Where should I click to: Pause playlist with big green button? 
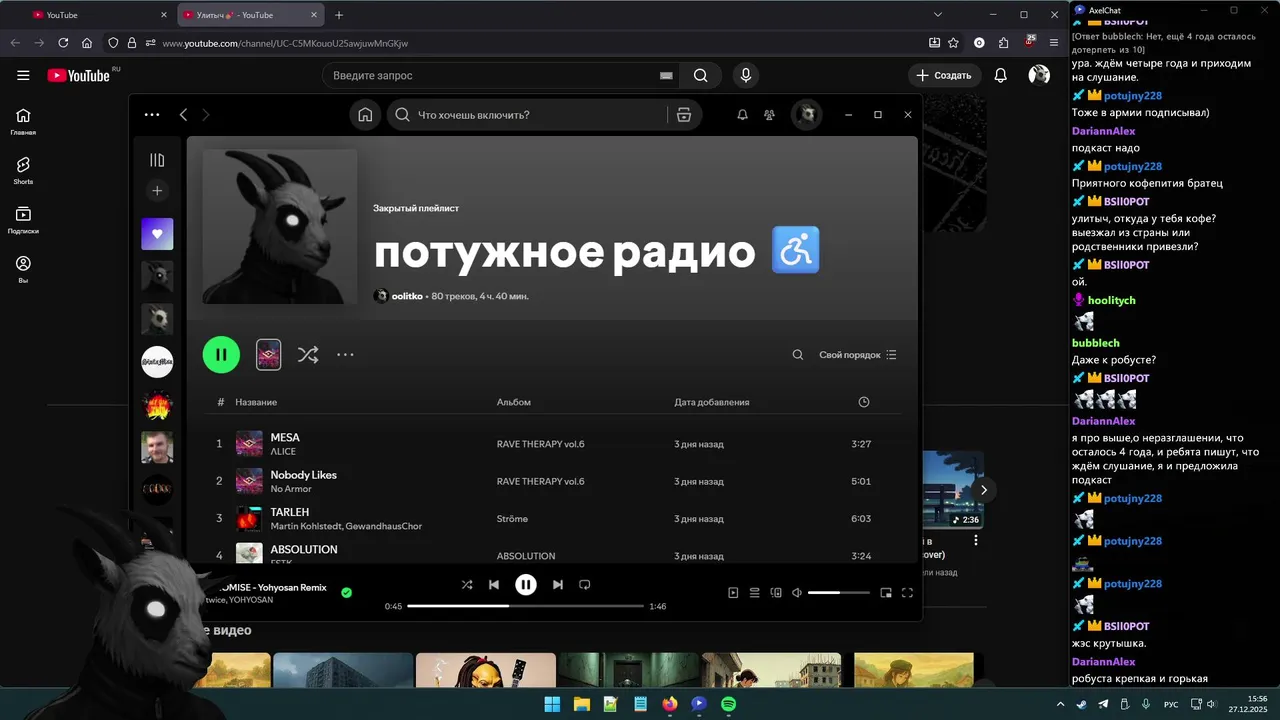[x=221, y=354]
